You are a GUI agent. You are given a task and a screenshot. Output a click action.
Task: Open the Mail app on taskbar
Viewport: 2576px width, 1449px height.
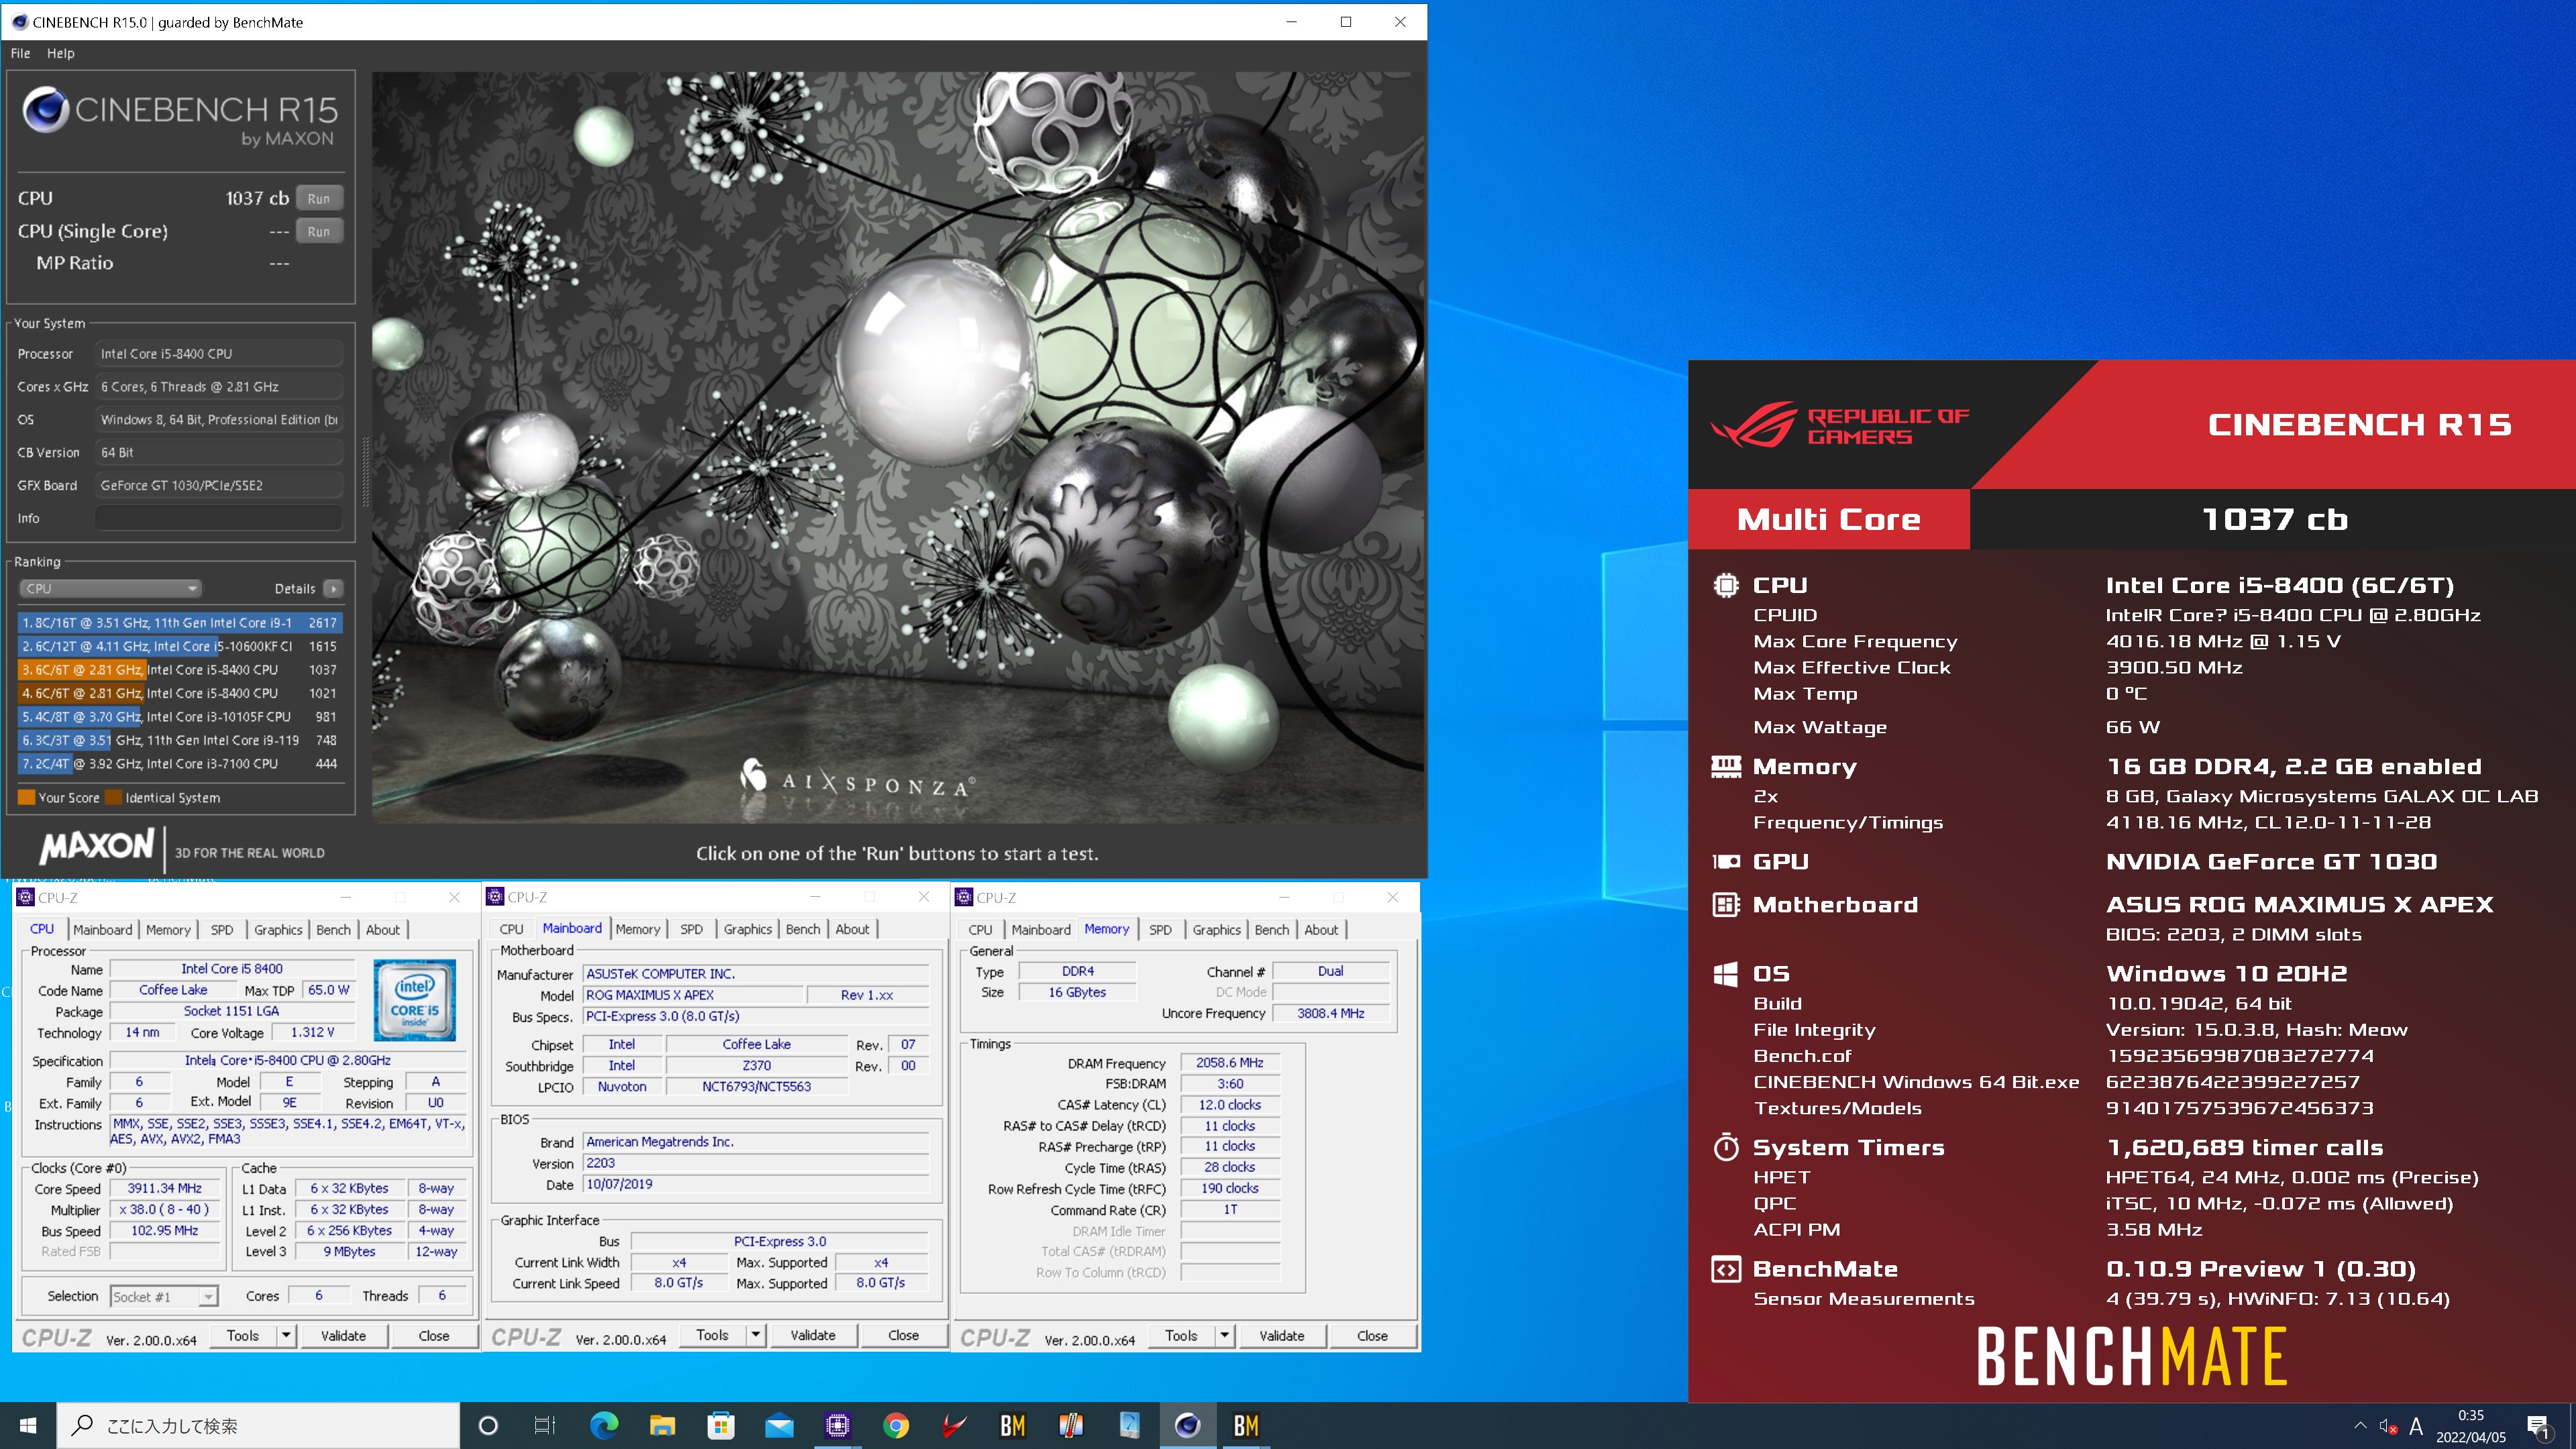point(779,1425)
